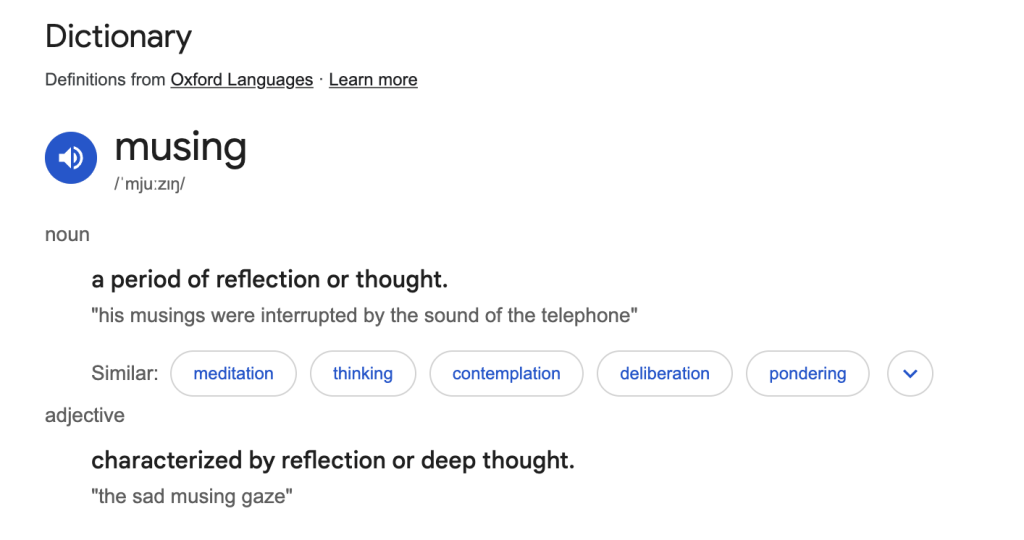
Task: Click the adjective part-of-speech label
Action: [x=84, y=415]
